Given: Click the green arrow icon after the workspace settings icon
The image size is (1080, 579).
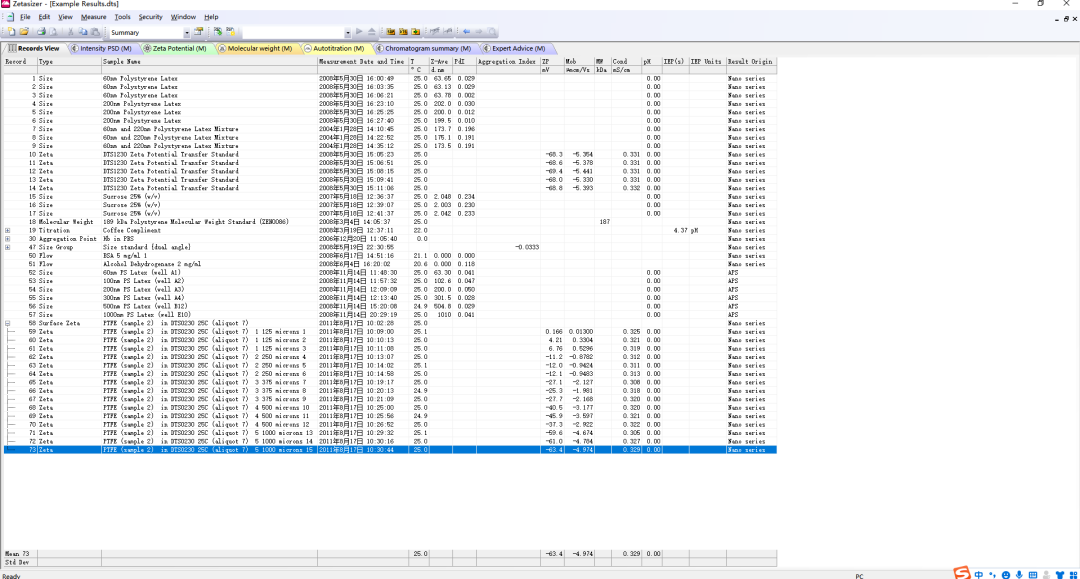Looking at the screenshot, I should 218,32.
